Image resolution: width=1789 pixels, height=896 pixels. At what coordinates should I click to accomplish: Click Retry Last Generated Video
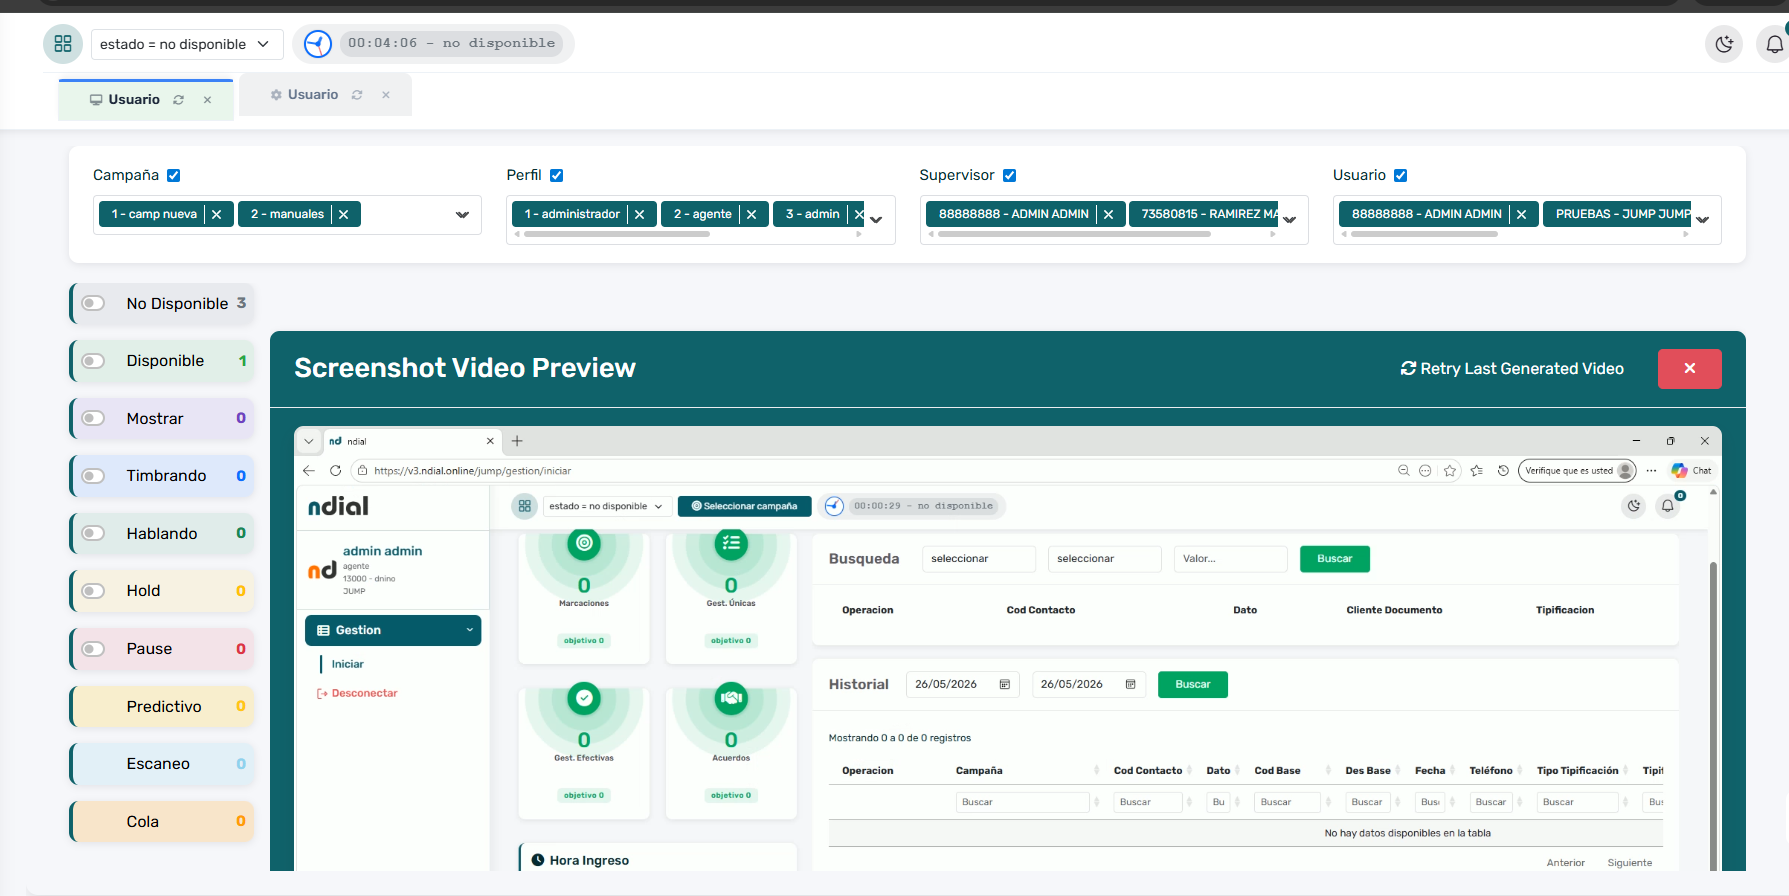tap(1512, 369)
